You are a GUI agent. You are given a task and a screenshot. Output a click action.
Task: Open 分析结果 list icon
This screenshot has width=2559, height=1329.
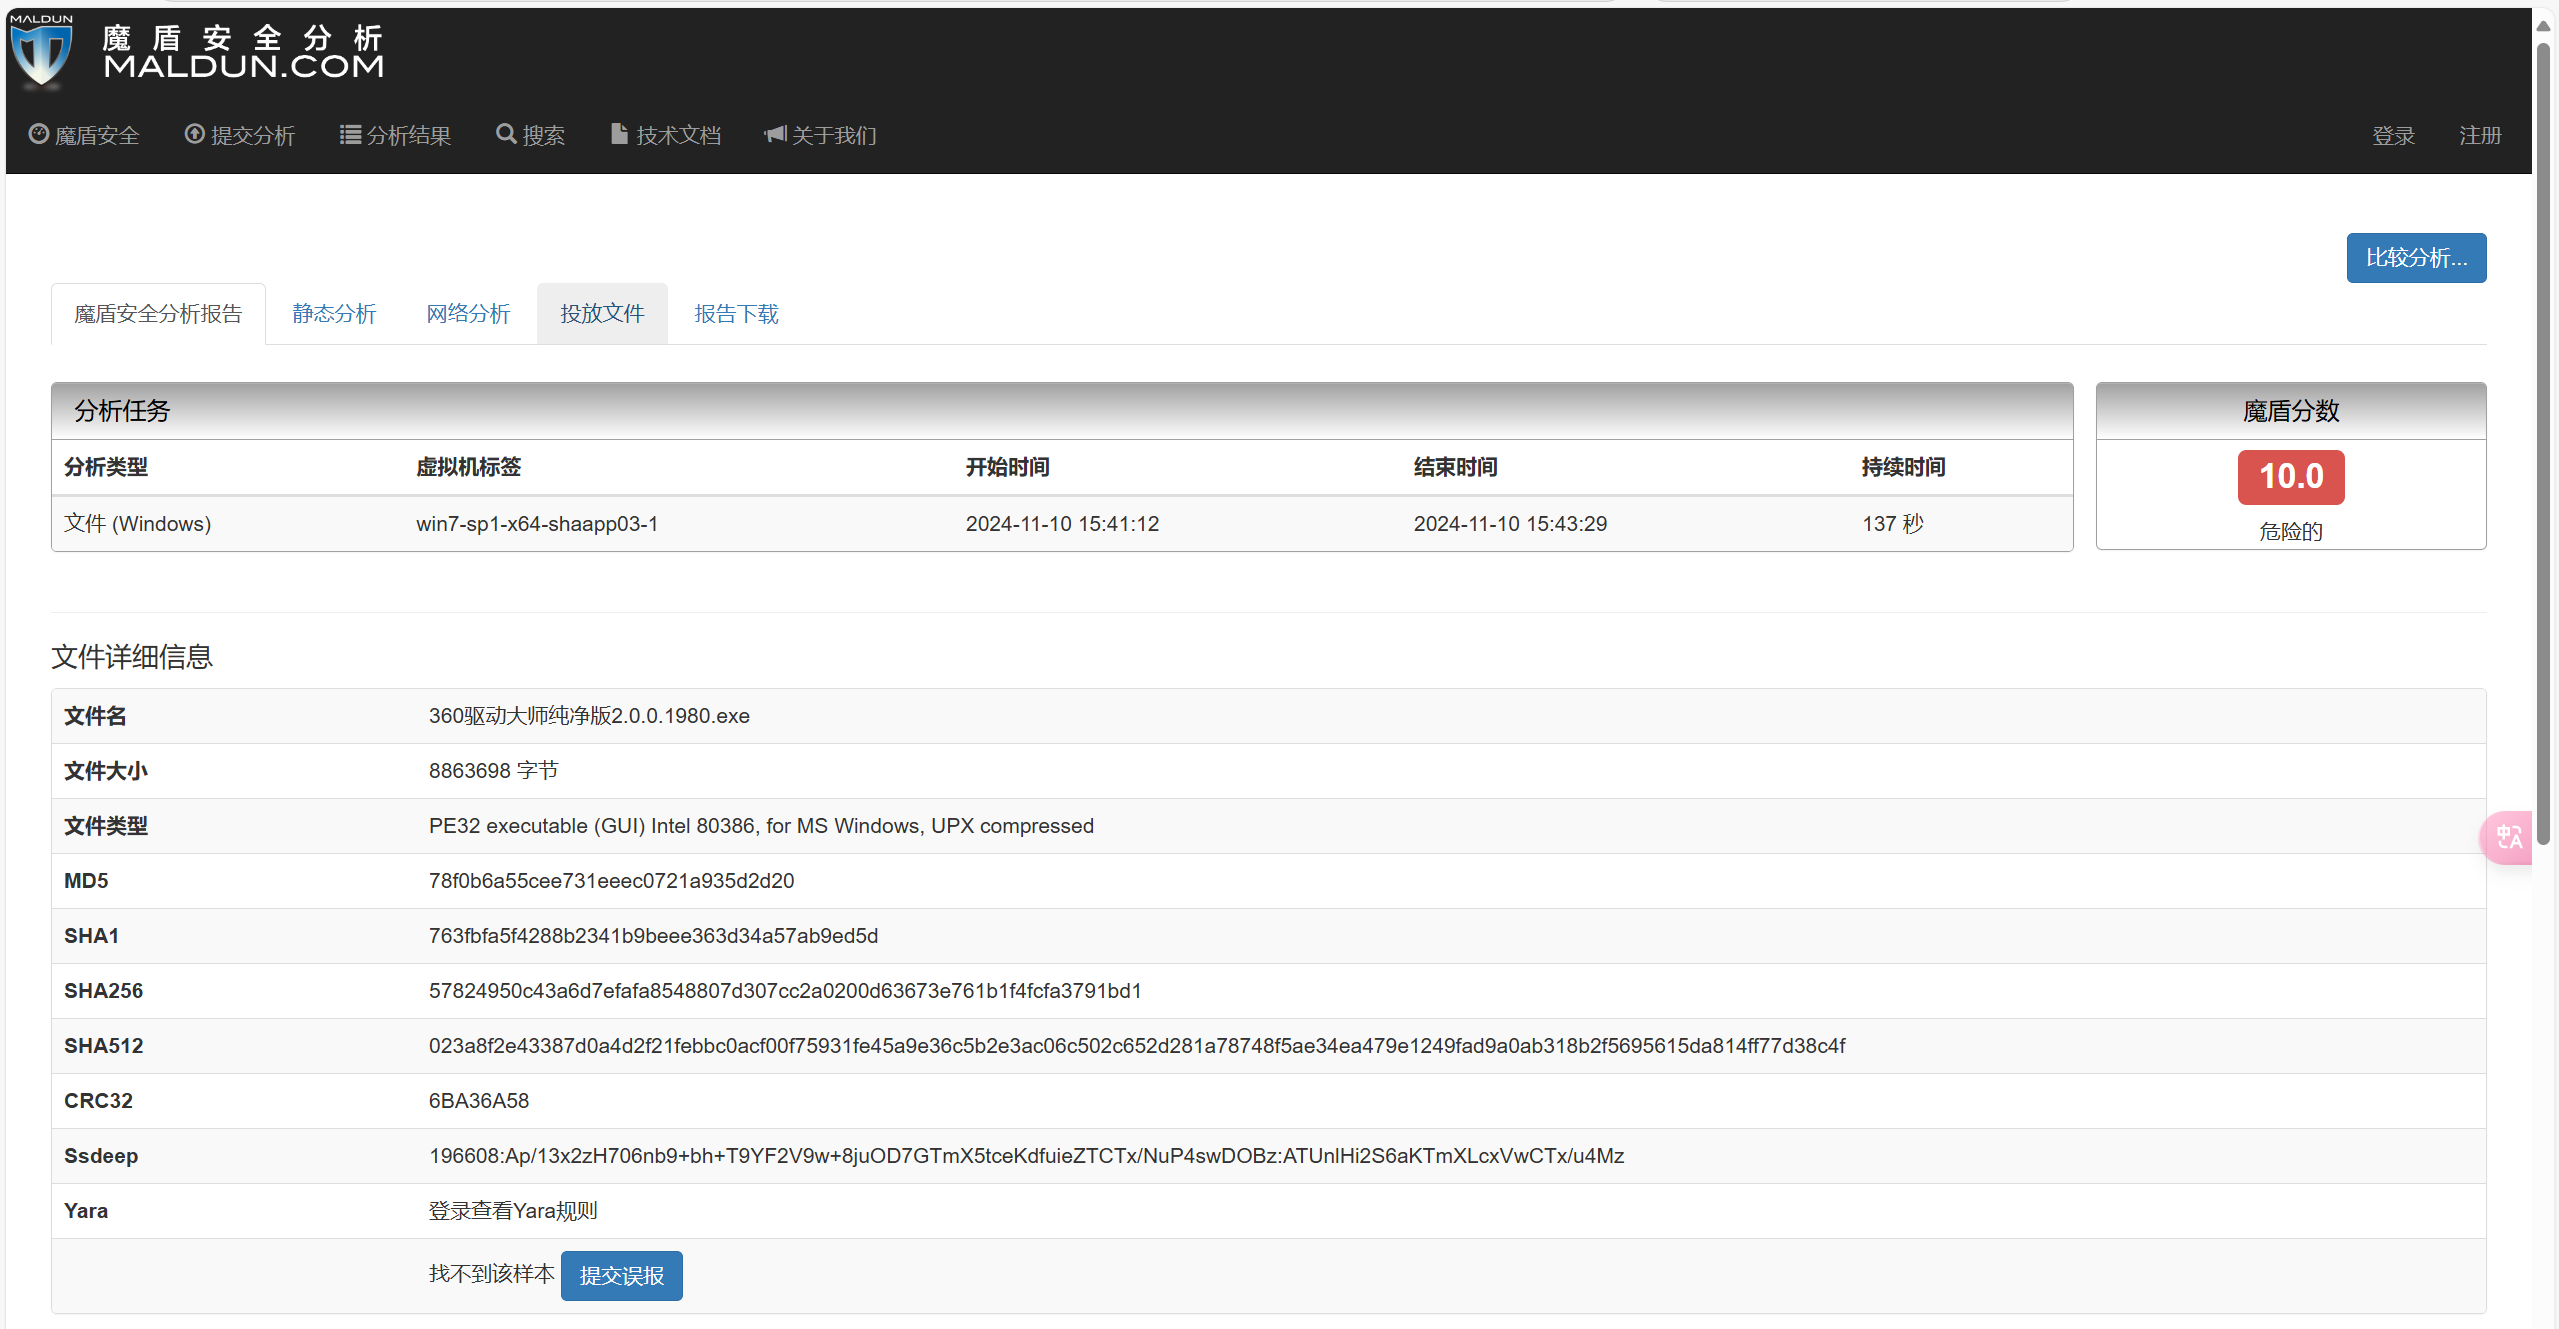(350, 134)
